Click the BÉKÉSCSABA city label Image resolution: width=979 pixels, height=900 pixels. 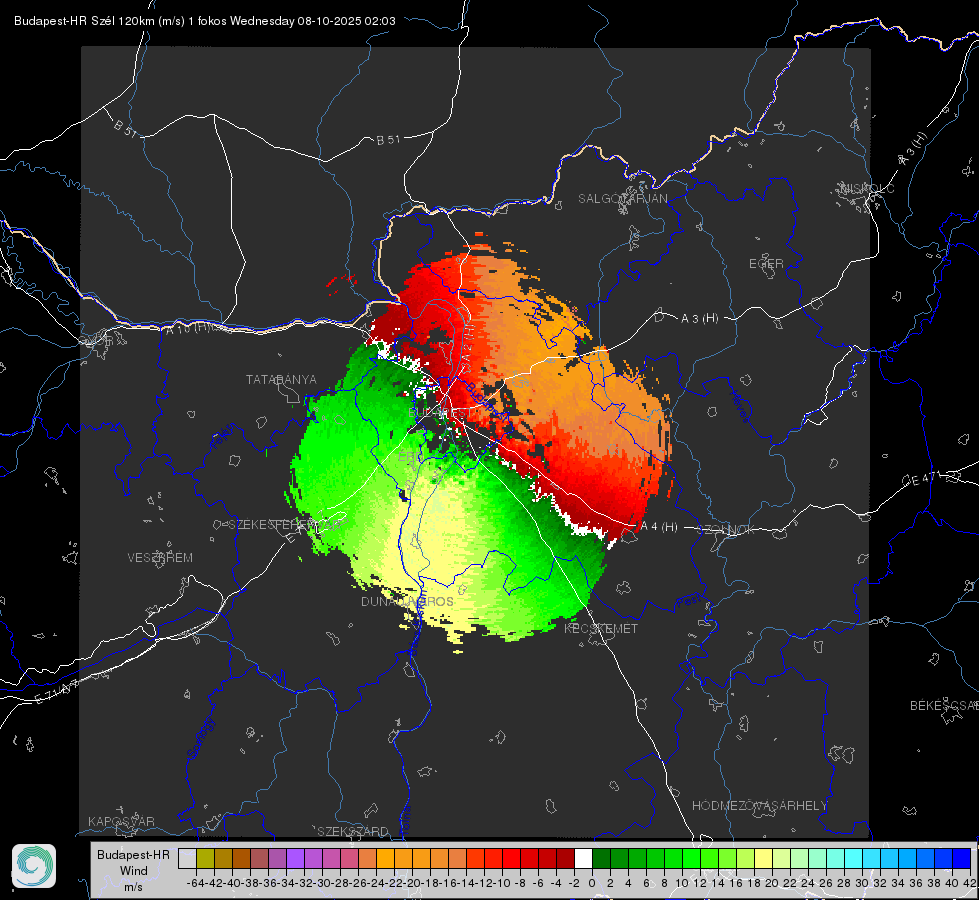tap(944, 706)
